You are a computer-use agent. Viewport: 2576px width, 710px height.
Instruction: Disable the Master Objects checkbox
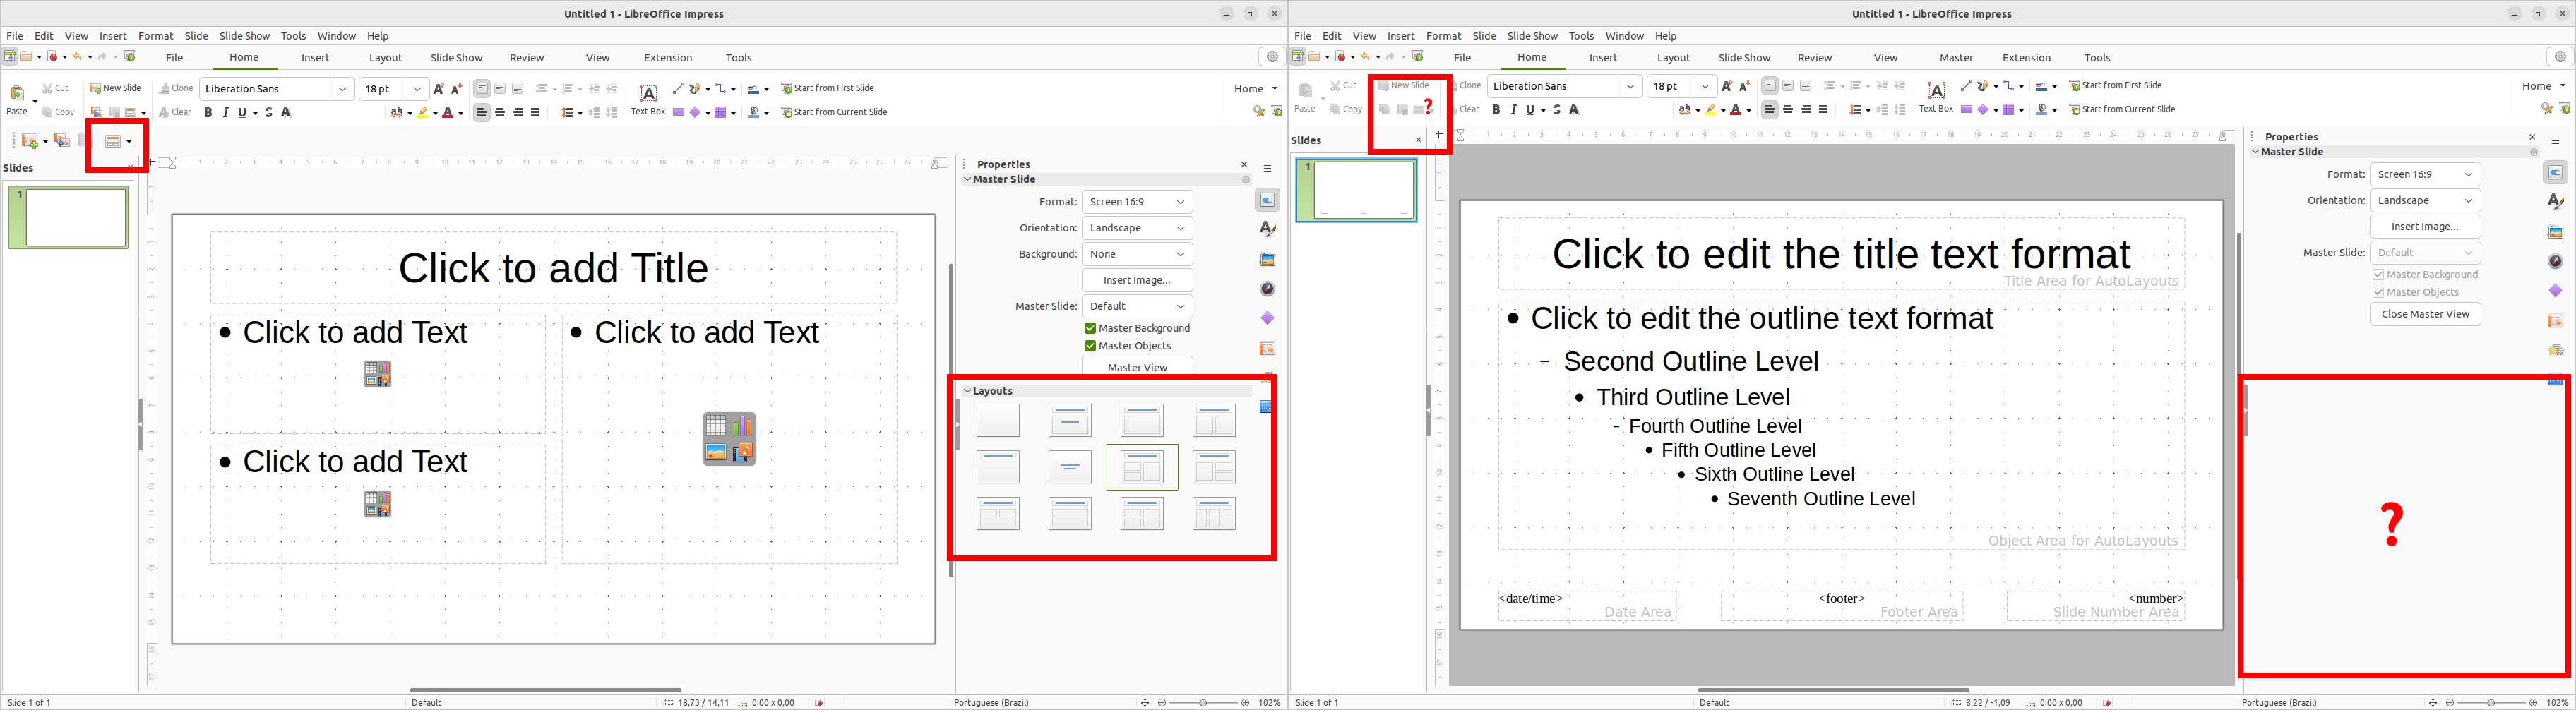(x=1090, y=345)
